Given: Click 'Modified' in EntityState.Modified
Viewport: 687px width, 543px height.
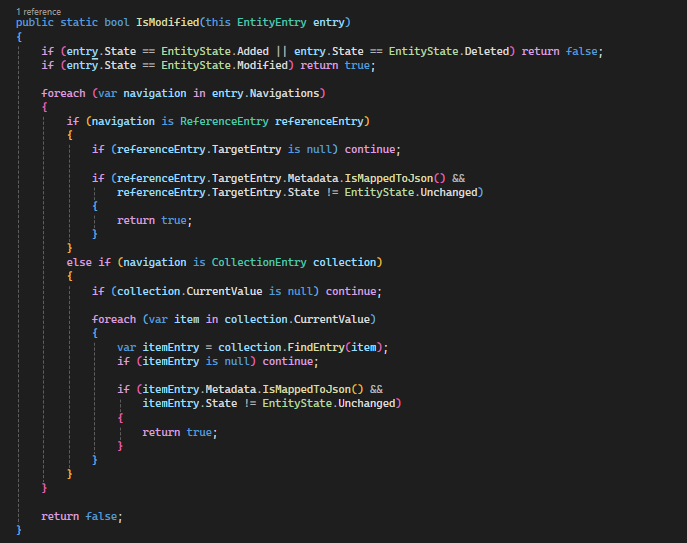Looking at the screenshot, I should point(262,65).
